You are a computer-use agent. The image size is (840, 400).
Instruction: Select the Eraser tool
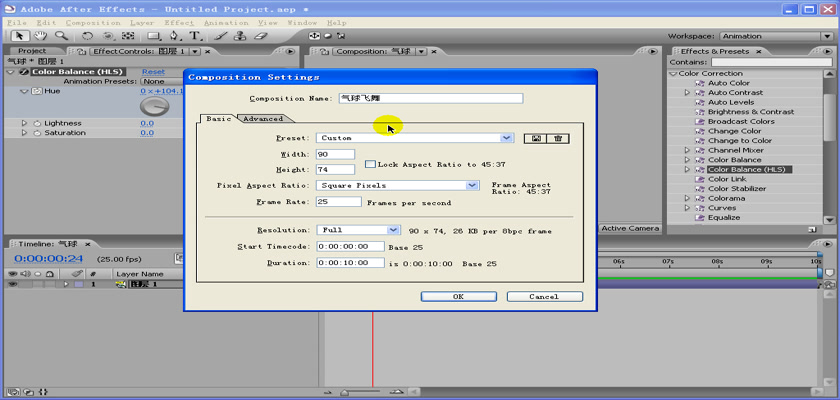[260, 35]
